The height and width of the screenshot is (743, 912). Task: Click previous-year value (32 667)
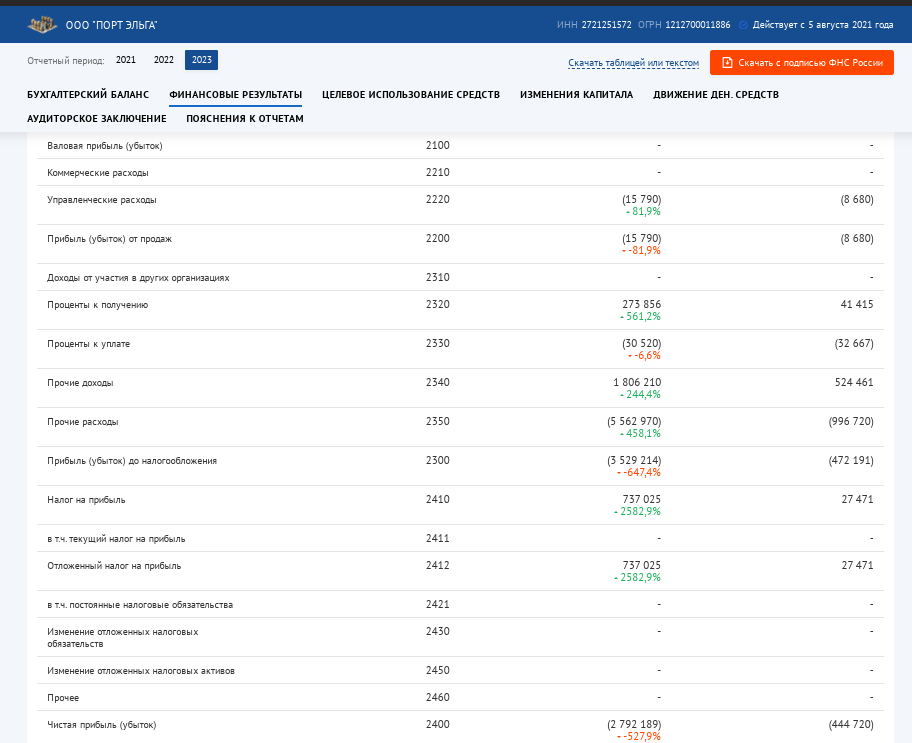click(854, 343)
